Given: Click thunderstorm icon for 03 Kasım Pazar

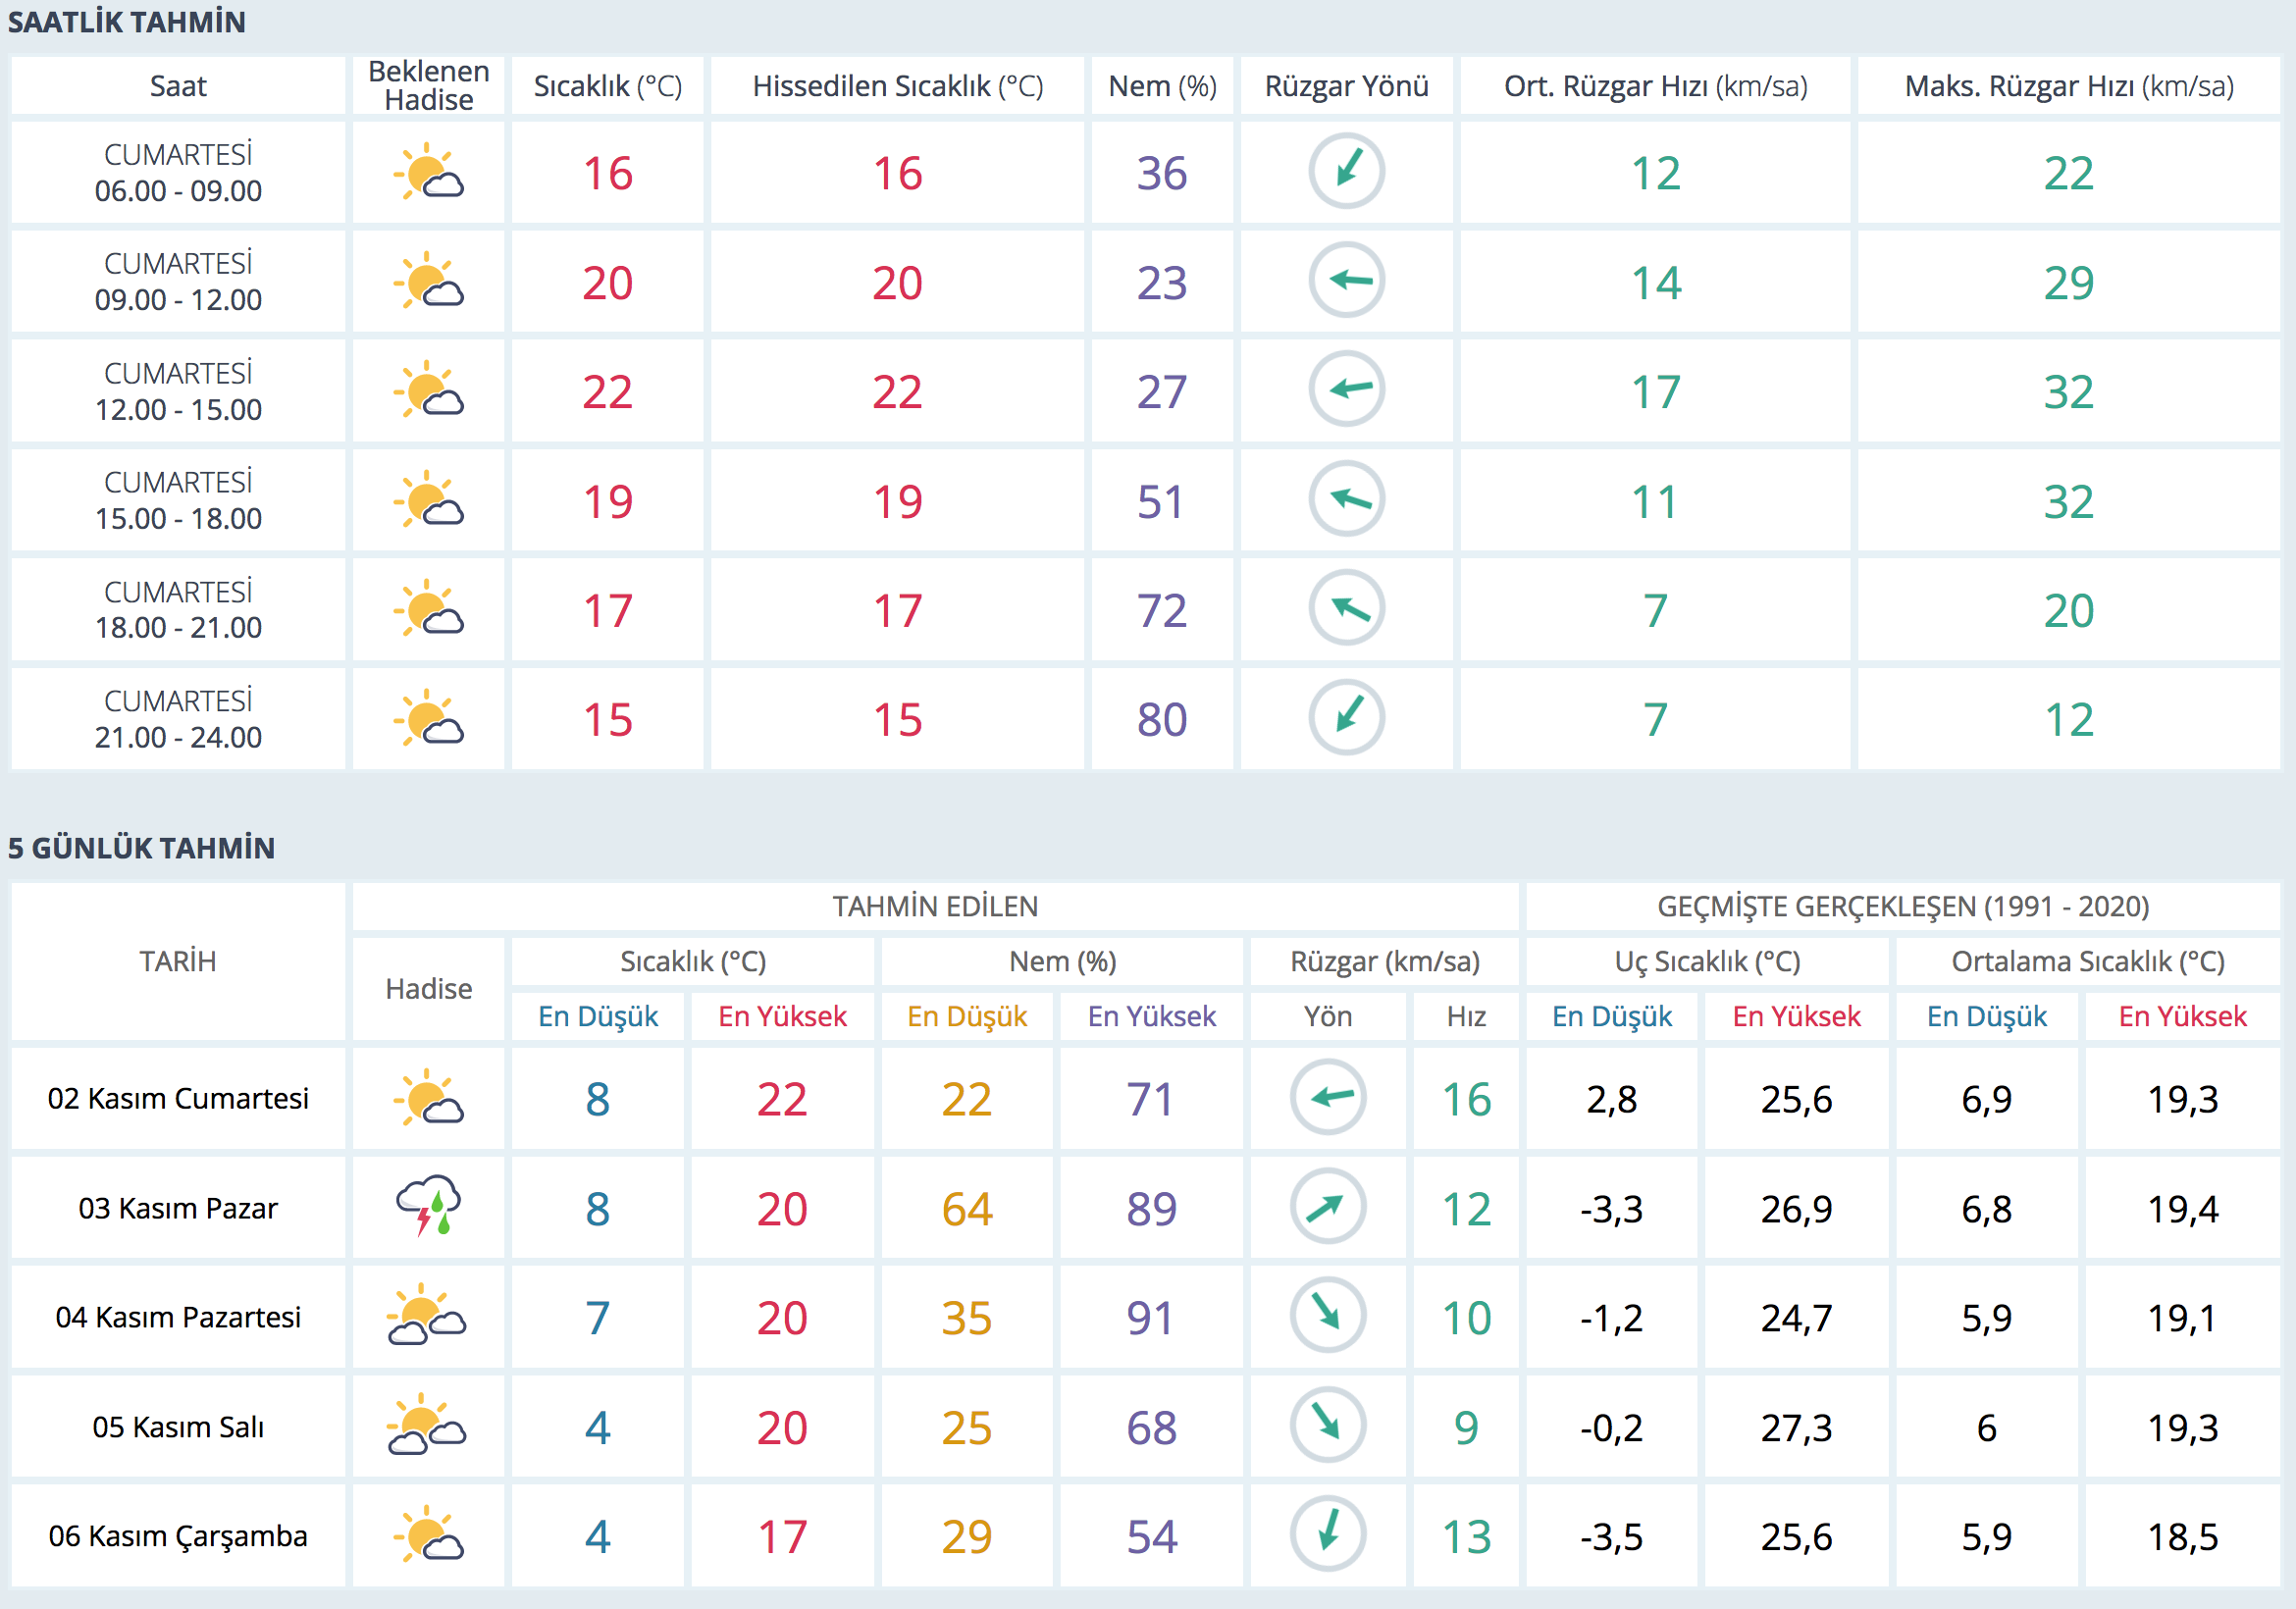Looking at the screenshot, I should click(428, 1206).
